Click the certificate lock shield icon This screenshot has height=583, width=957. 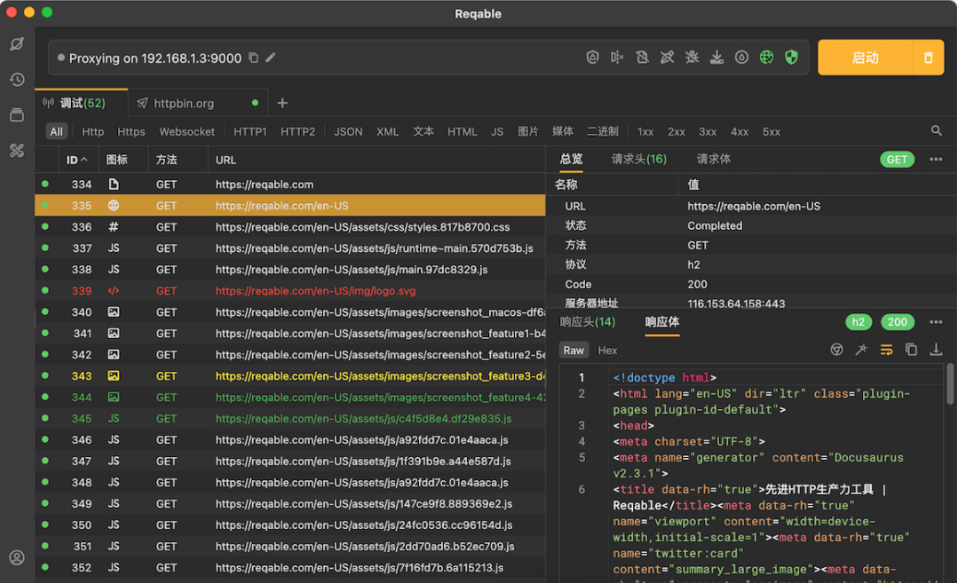click(x=592, y=57)
